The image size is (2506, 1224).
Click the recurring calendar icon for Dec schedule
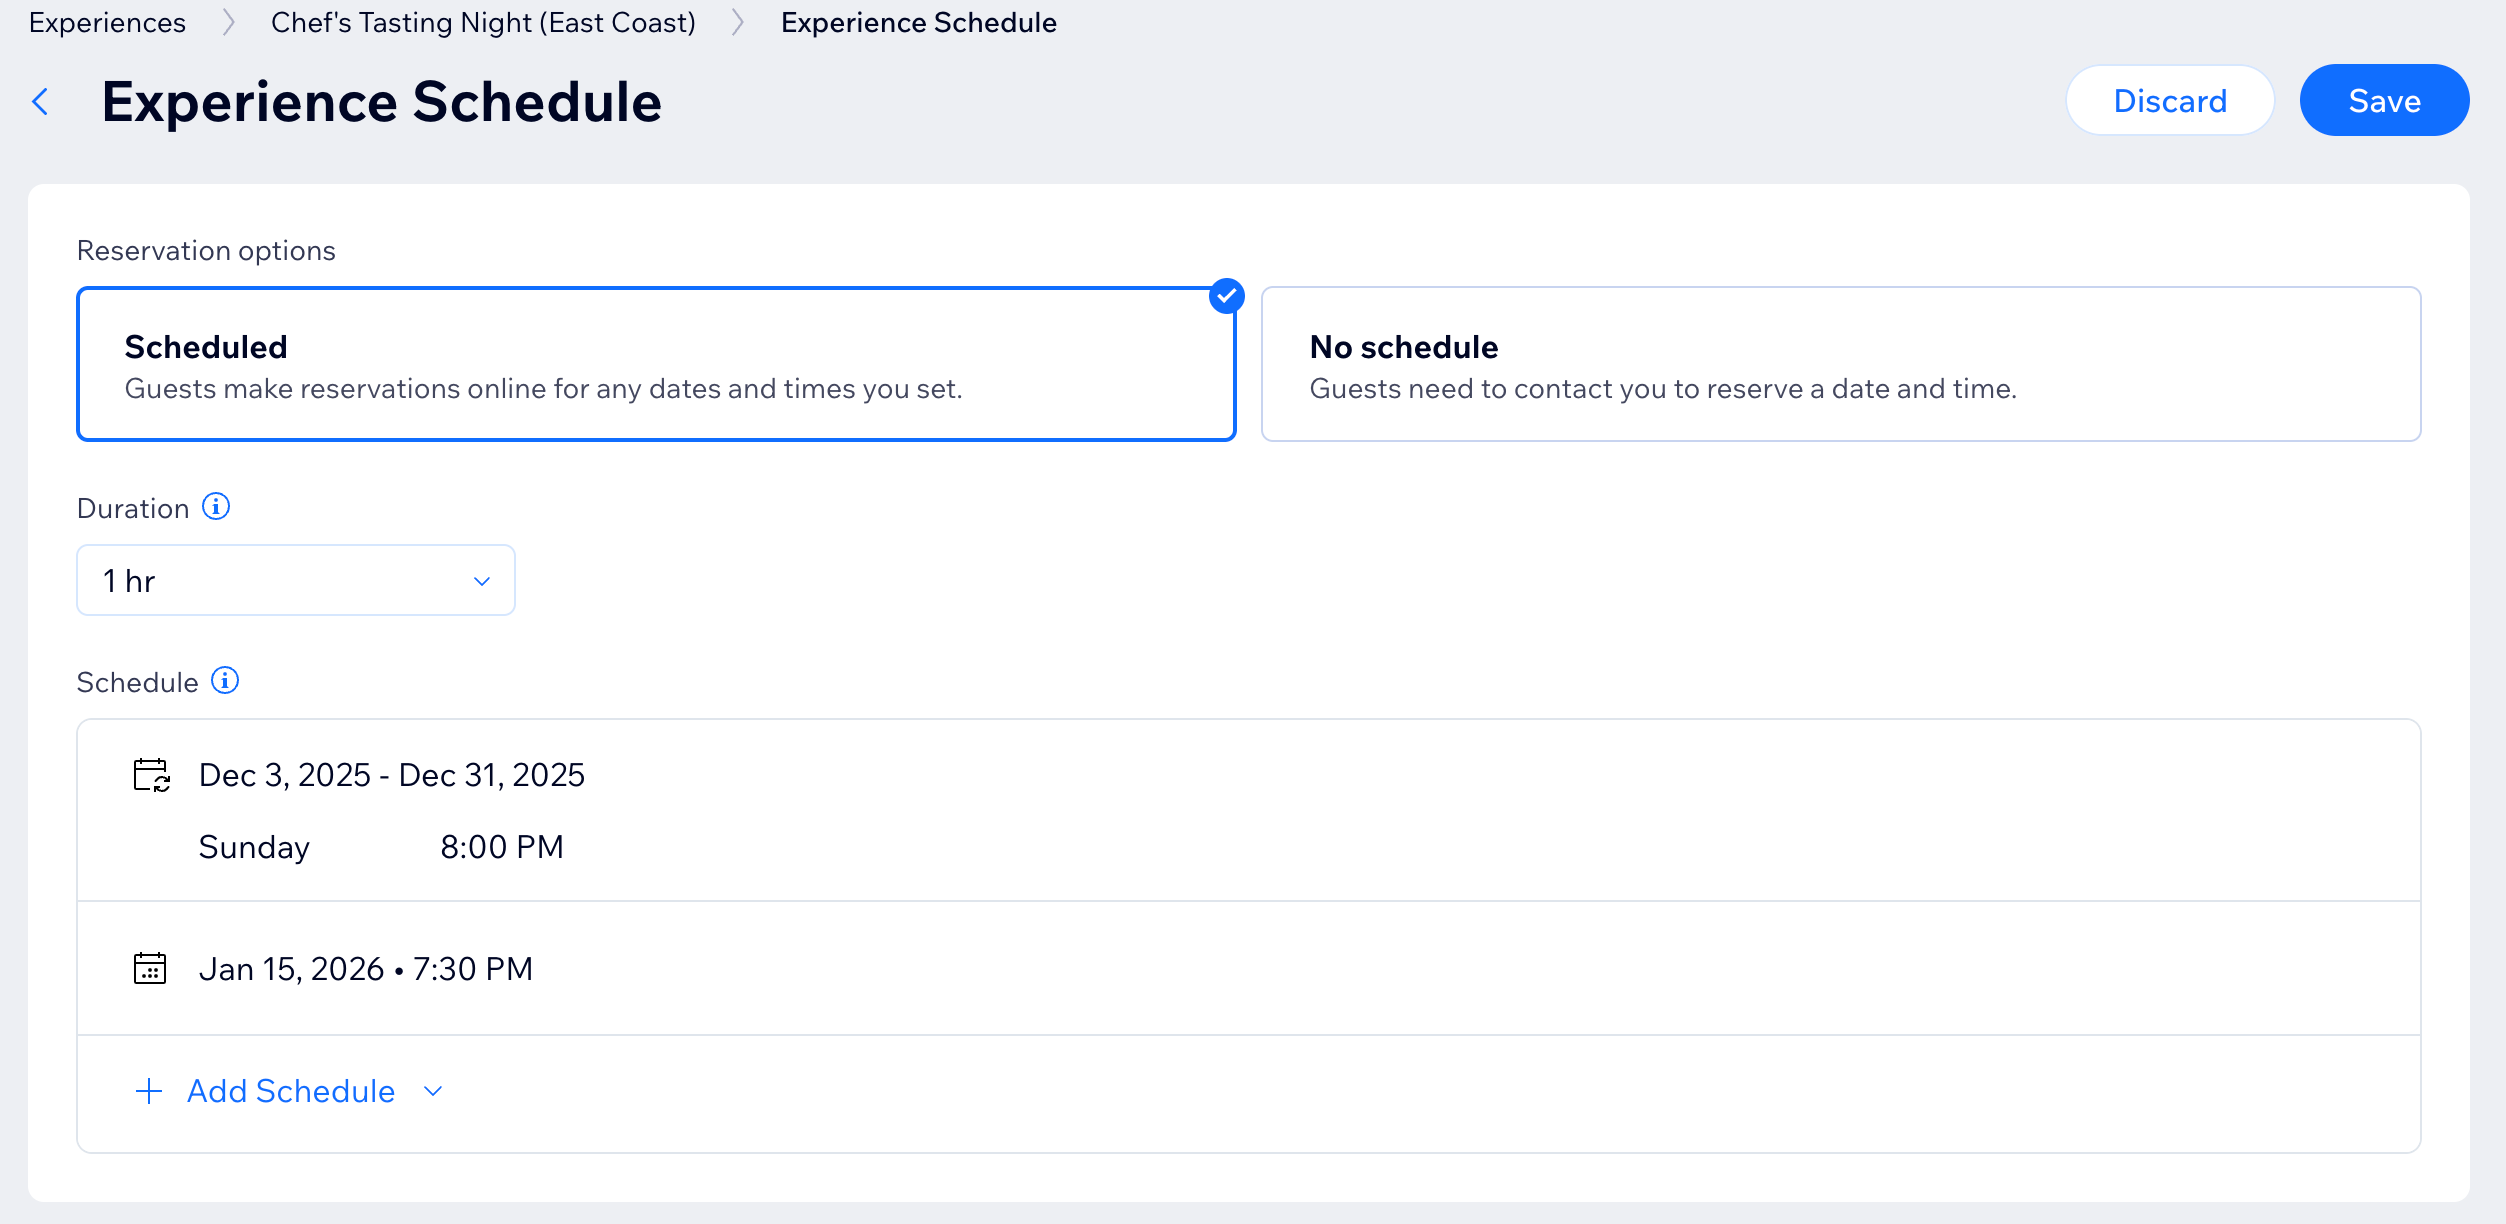152,775
